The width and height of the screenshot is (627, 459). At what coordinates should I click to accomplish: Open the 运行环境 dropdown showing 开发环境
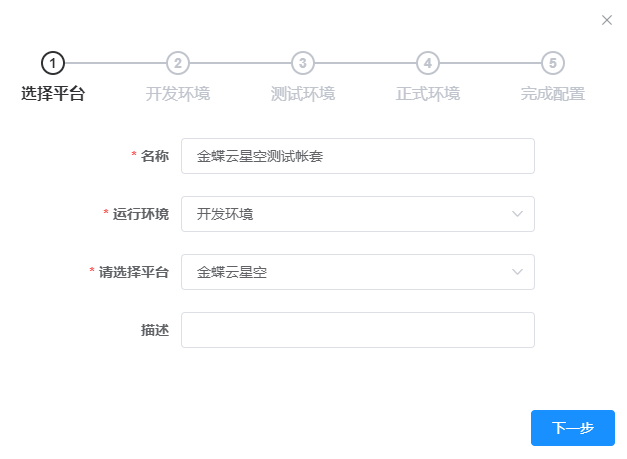click(345, 214)
